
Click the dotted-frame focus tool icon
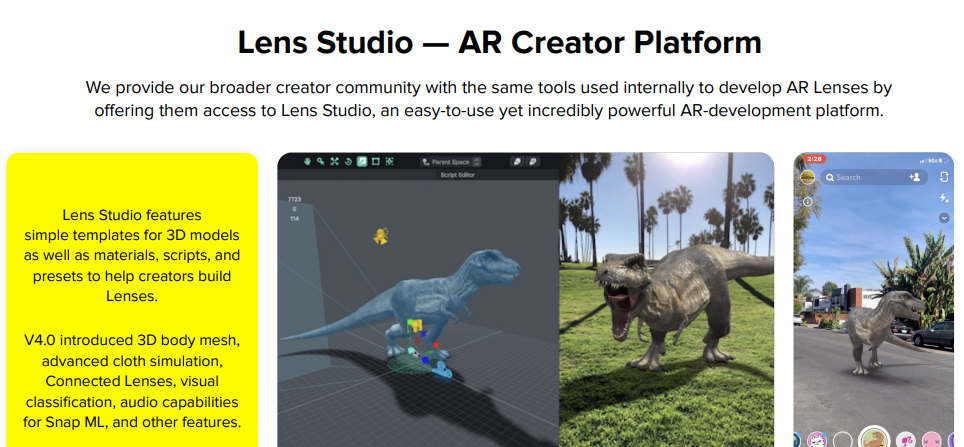tap(389, 162)
